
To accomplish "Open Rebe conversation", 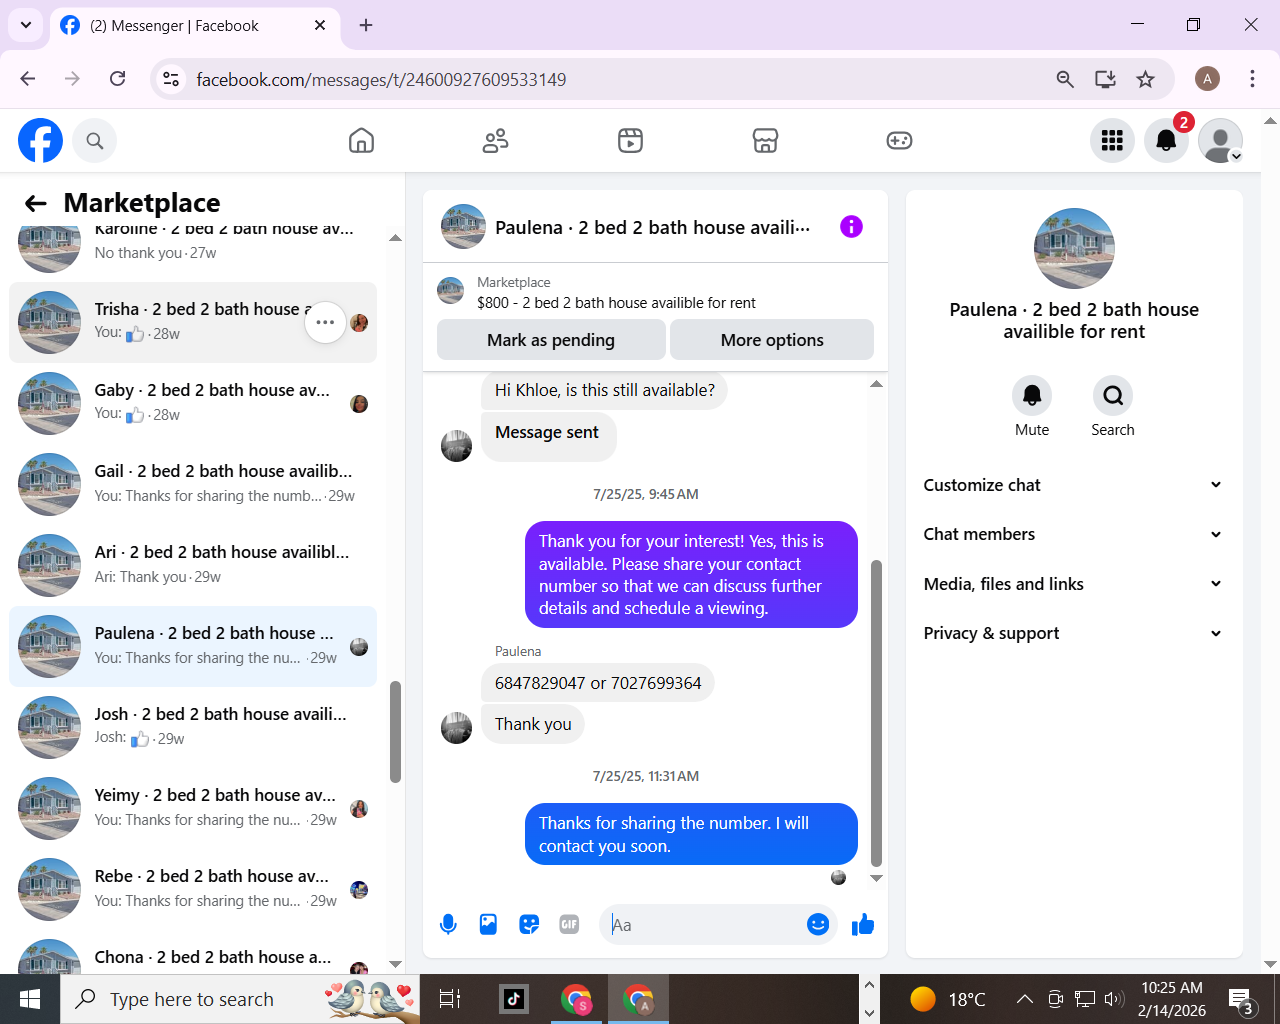I will [x=193, y=889].
